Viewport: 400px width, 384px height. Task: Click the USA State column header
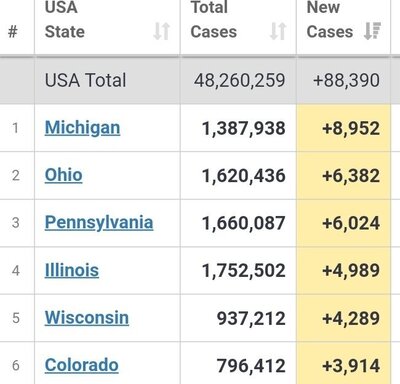pyautogui.click(x=107, y=27)
